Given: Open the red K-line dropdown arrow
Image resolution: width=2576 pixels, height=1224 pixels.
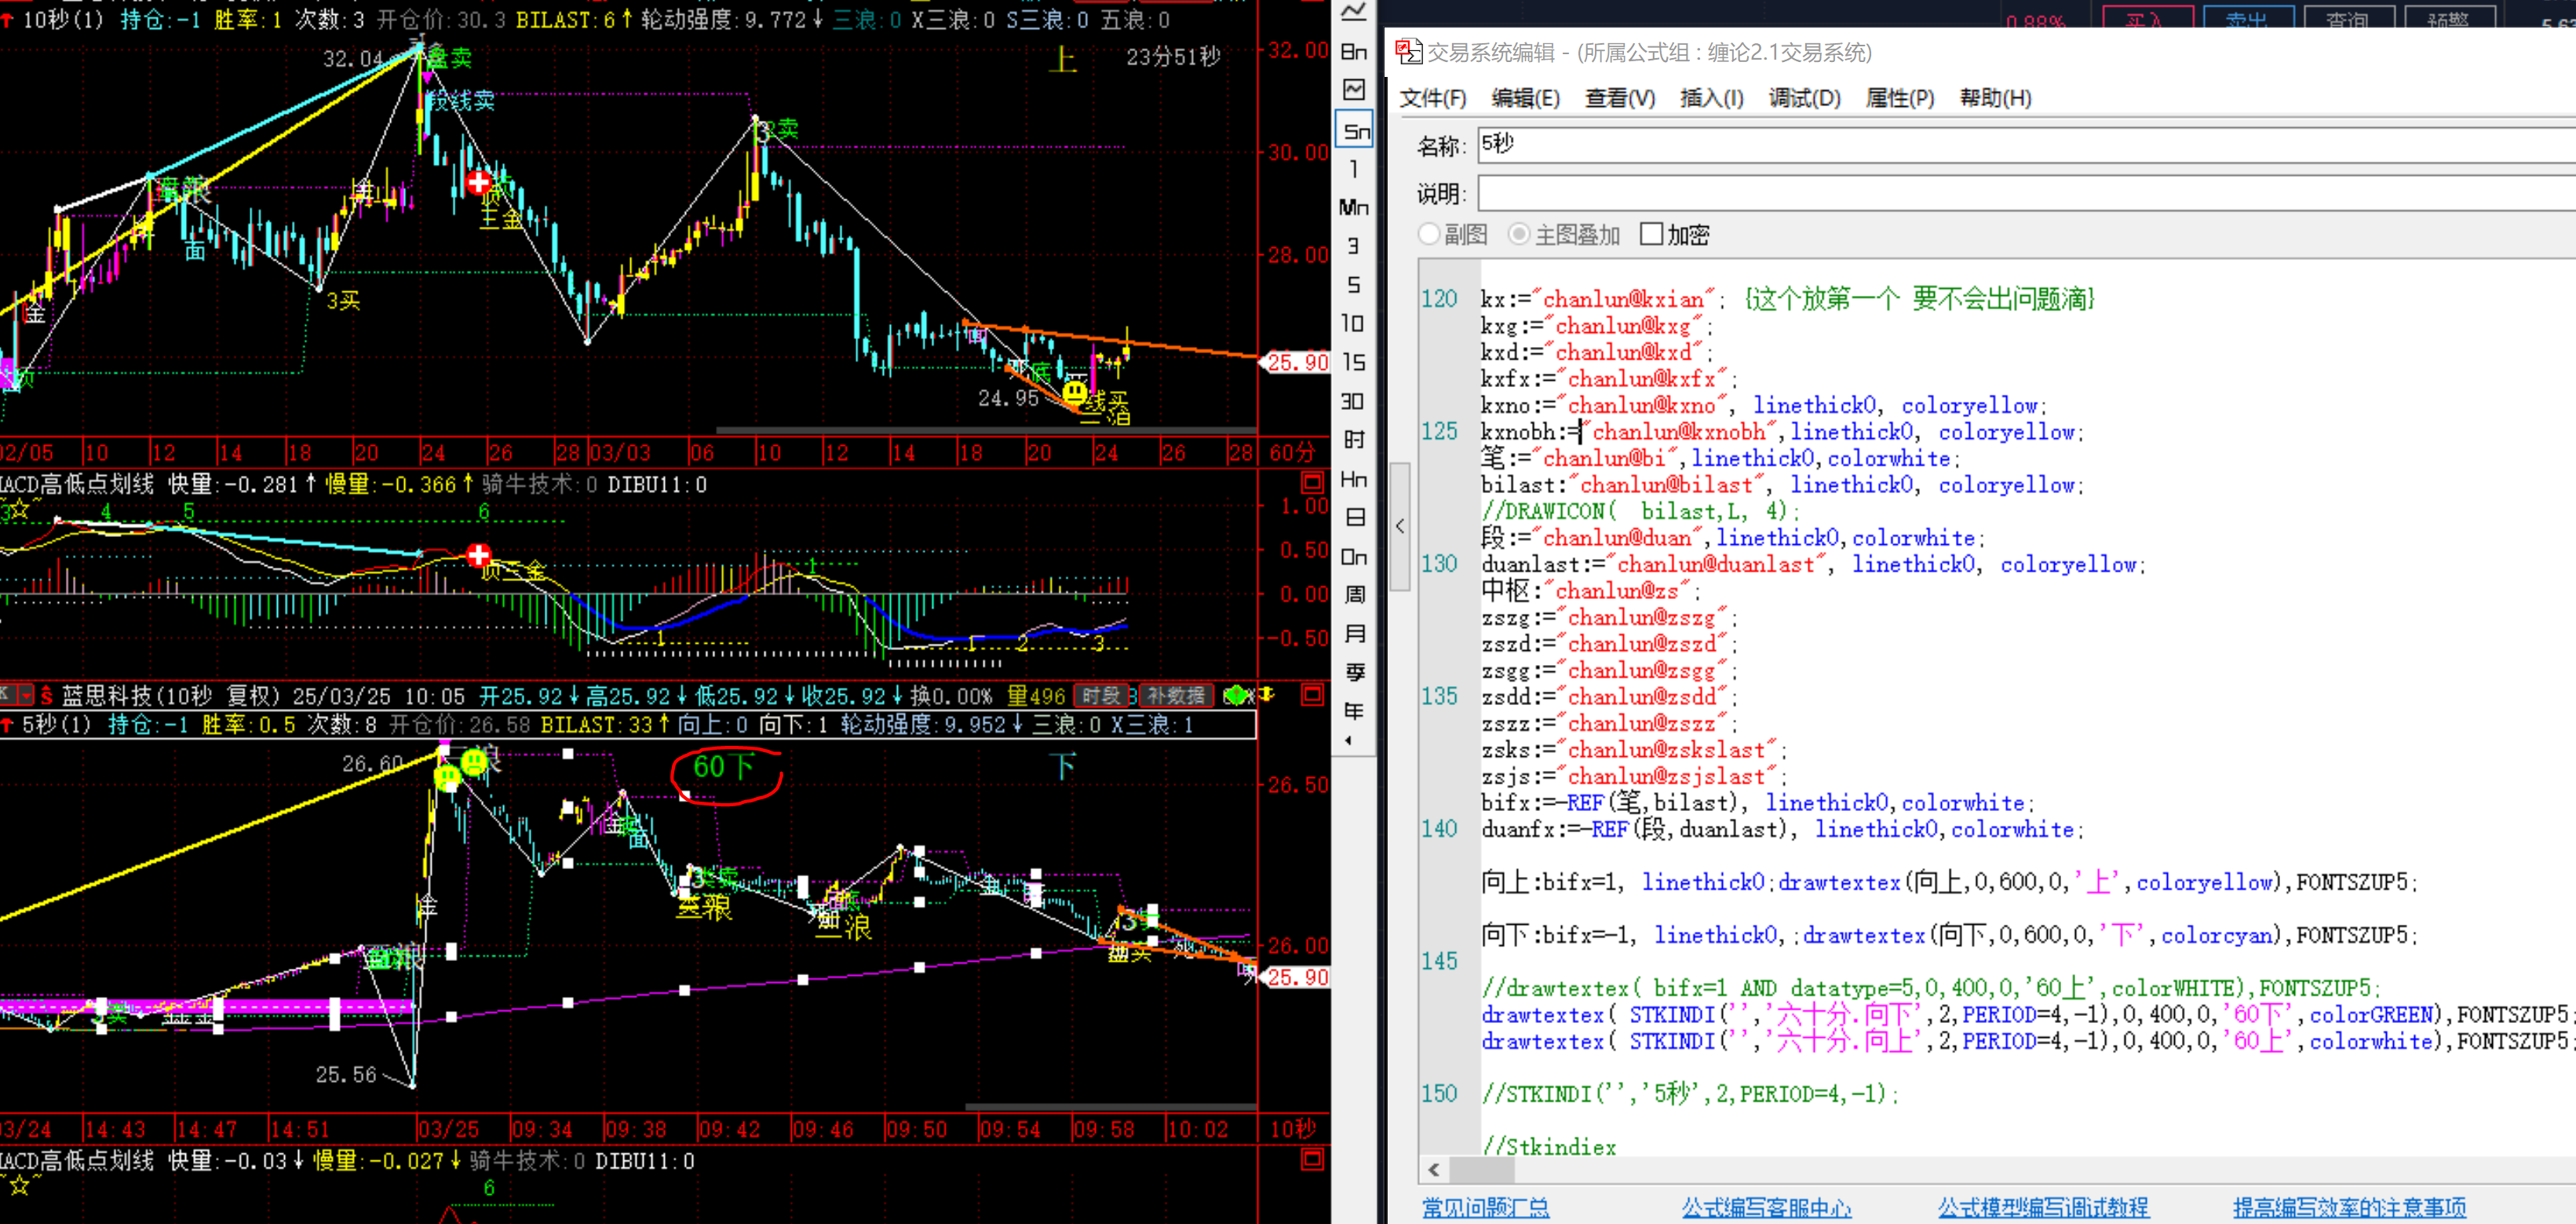Looking at the screenshot, I should pos(25,695).
